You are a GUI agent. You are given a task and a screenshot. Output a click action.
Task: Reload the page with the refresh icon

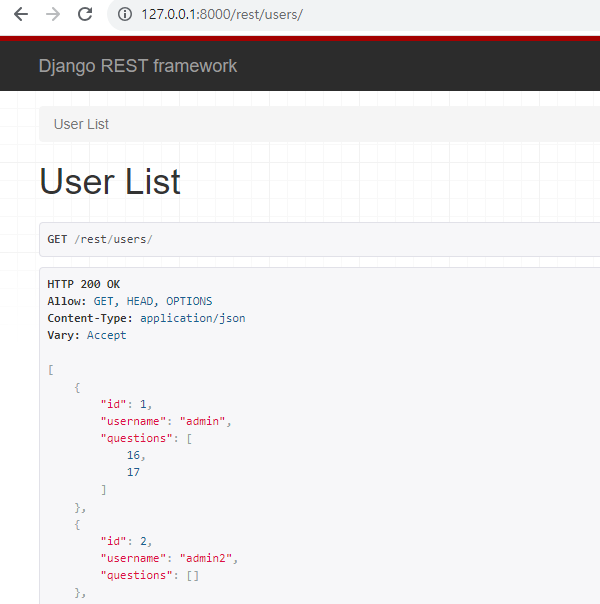85,14
